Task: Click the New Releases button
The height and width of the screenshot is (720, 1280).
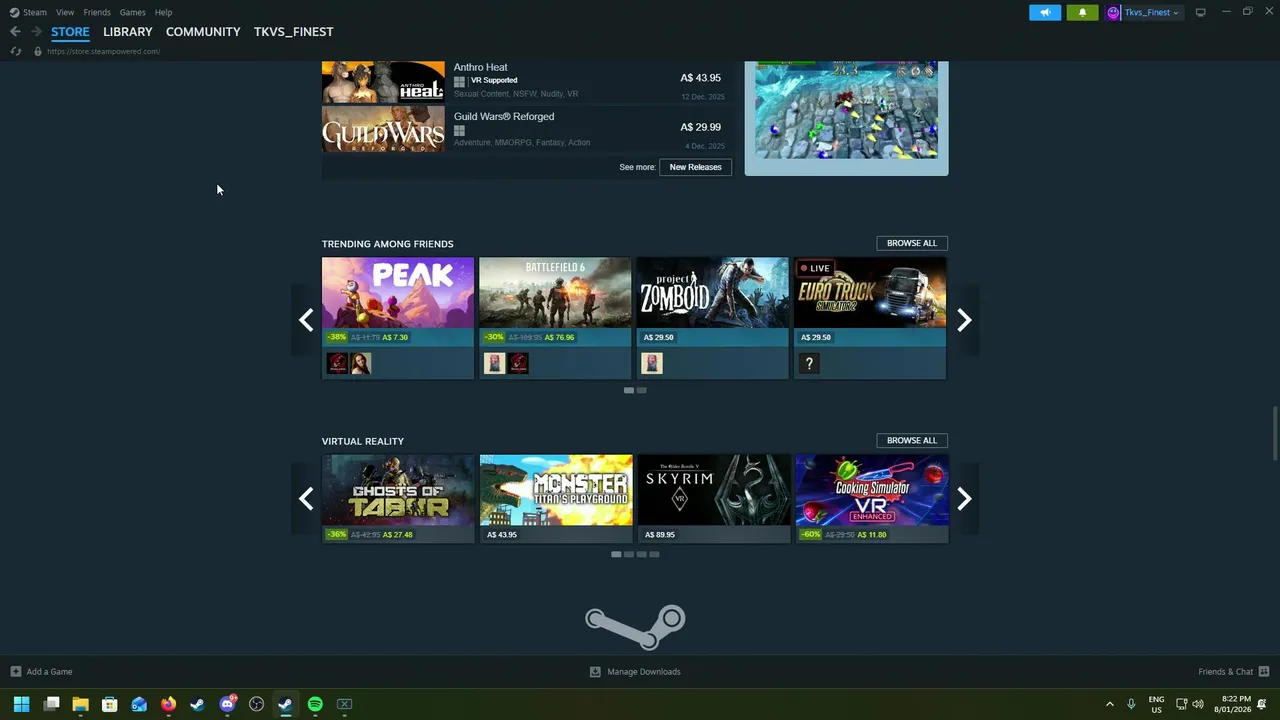Action: point(695,167)
